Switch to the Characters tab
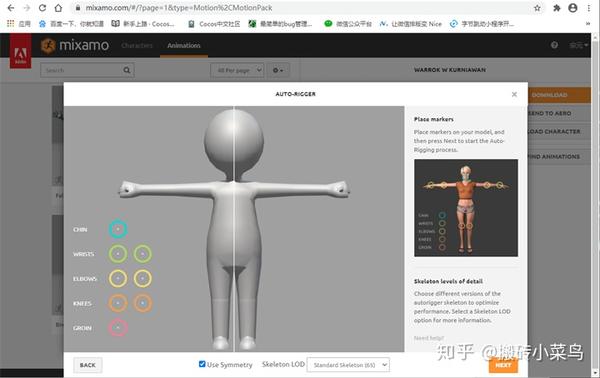Screen dimensions: 600x378 point(137,45)
